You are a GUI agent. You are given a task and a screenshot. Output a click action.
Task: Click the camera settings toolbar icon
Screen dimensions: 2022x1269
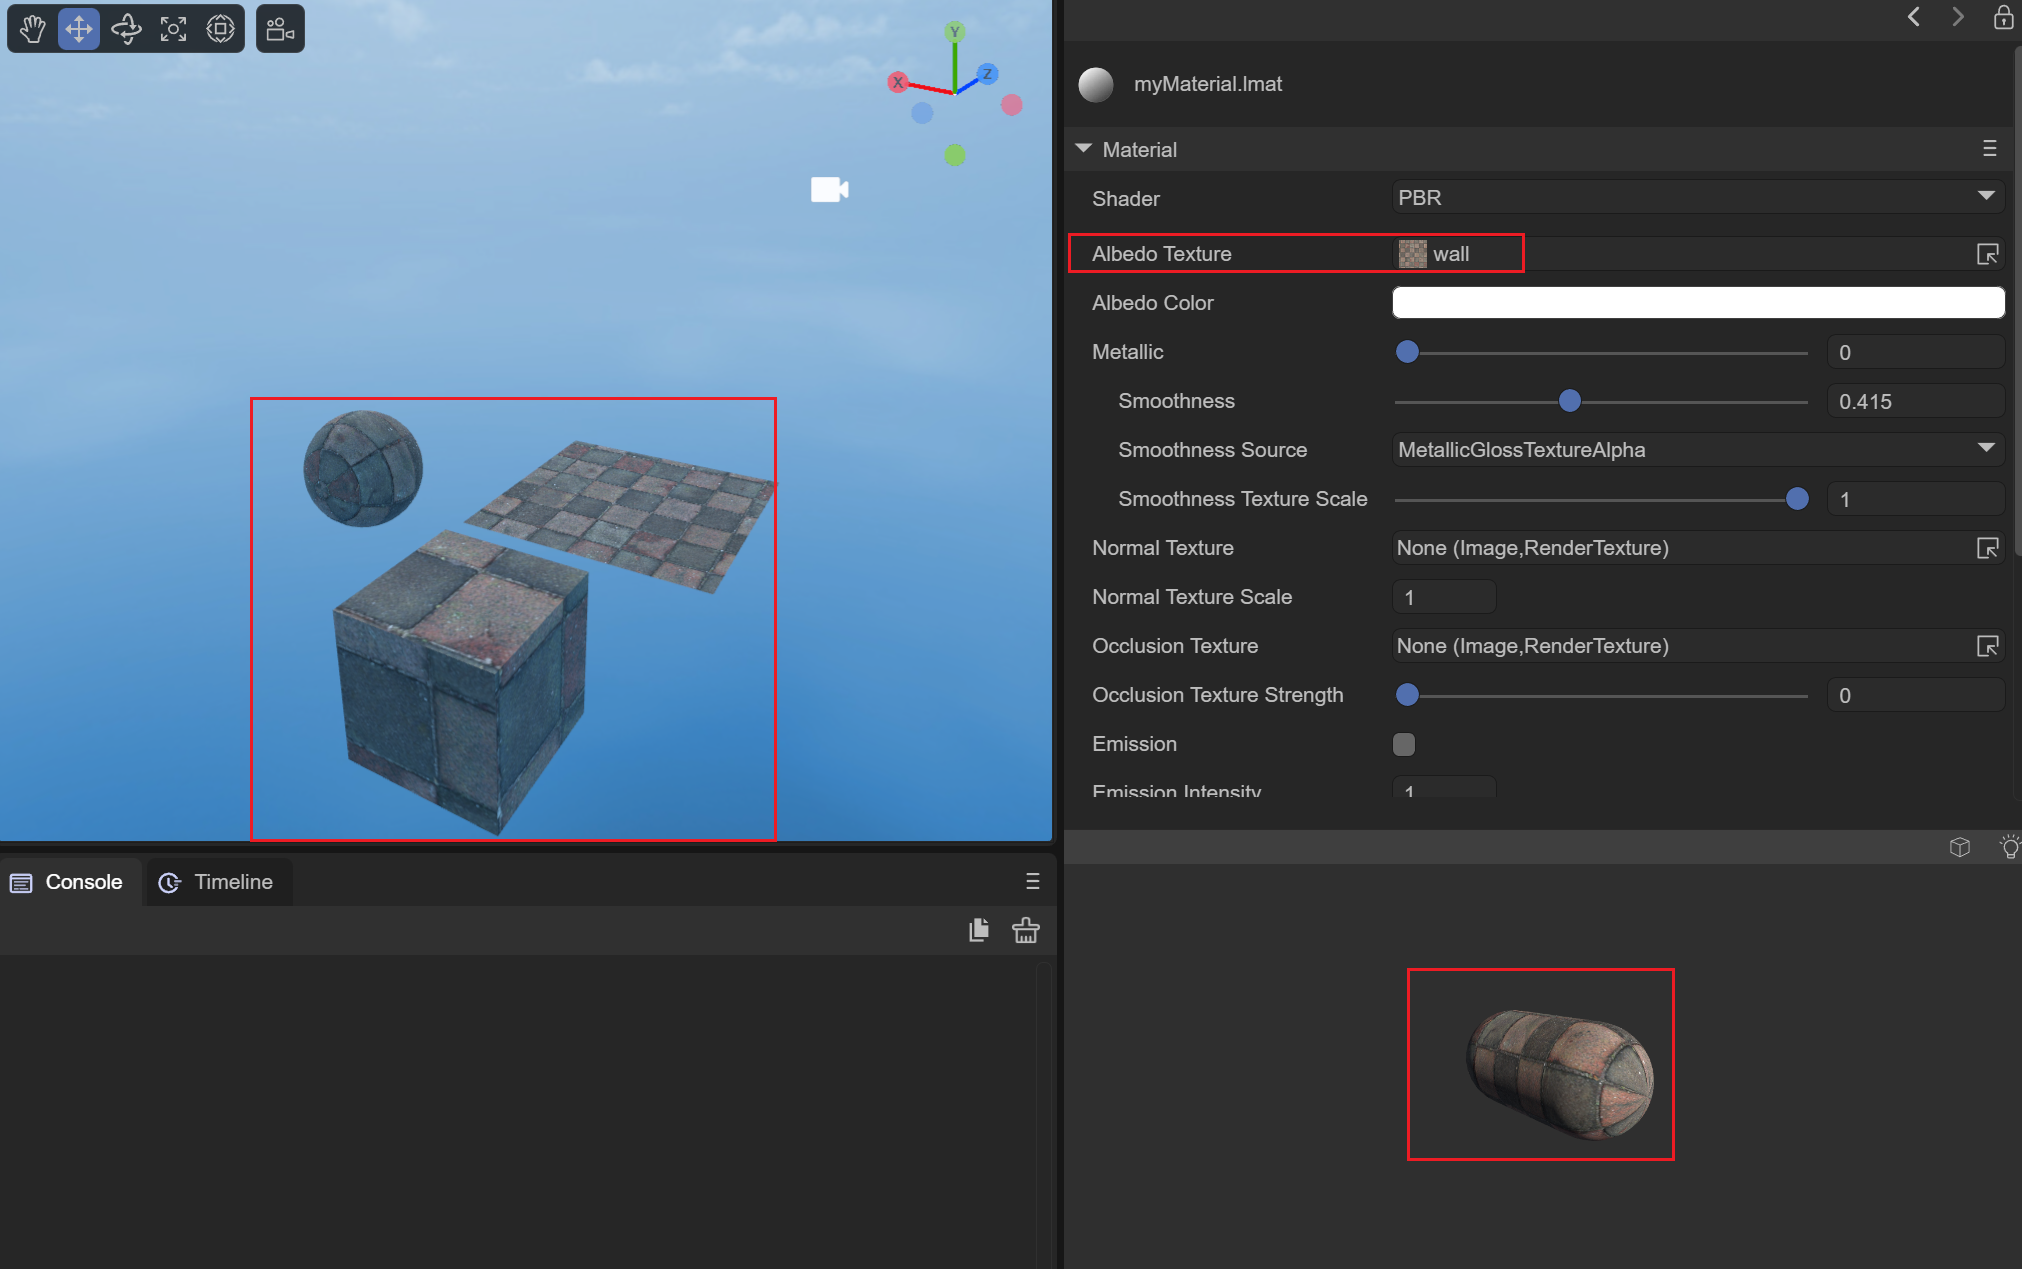coord(280,29)
